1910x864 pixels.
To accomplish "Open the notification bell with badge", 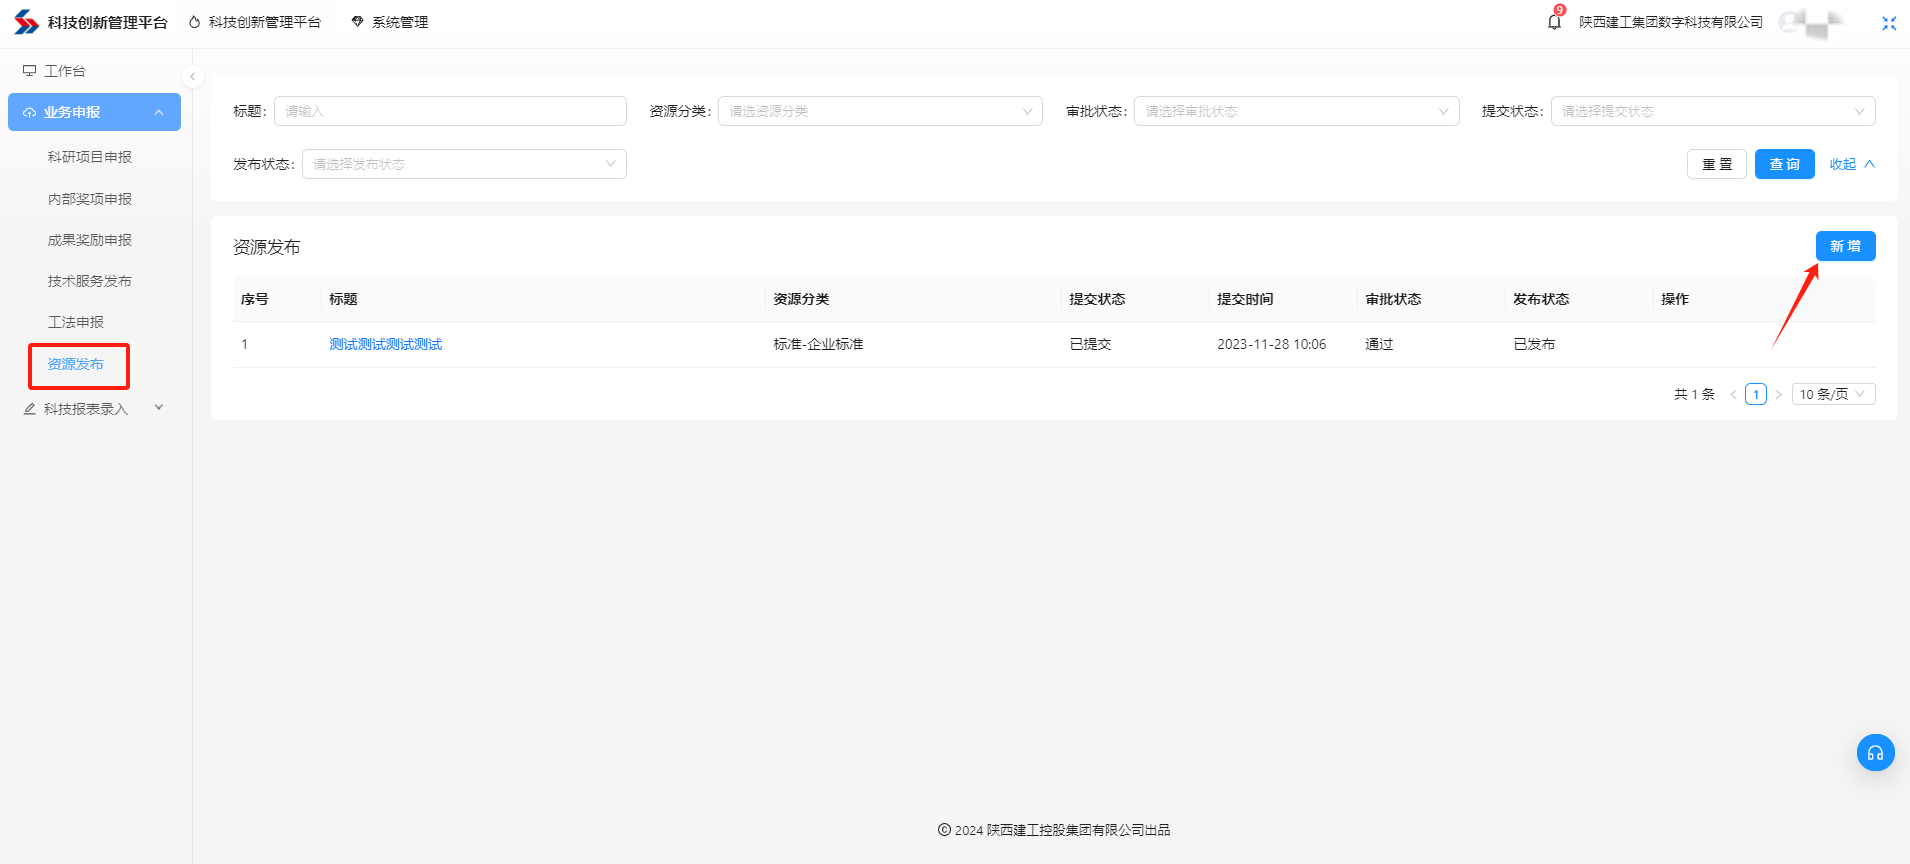I will [x=1554, y=22].
